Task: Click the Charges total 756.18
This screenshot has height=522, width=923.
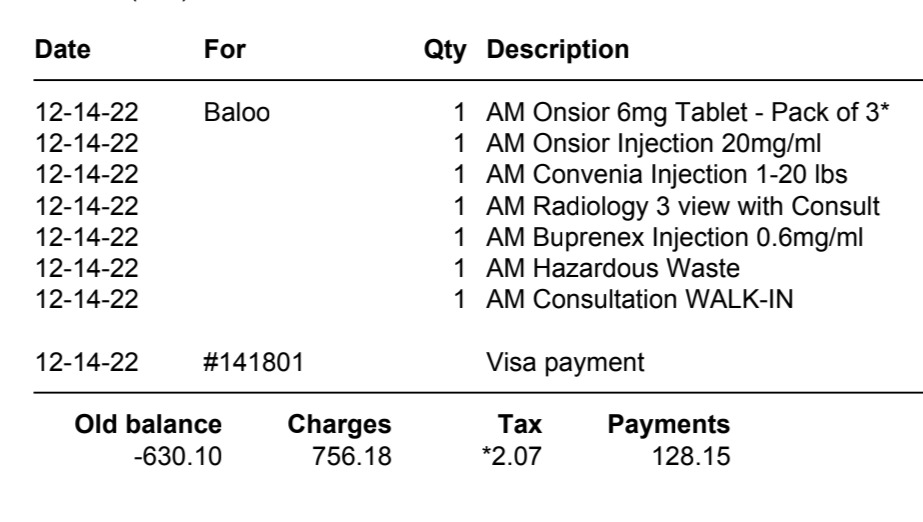Action: 351,457
